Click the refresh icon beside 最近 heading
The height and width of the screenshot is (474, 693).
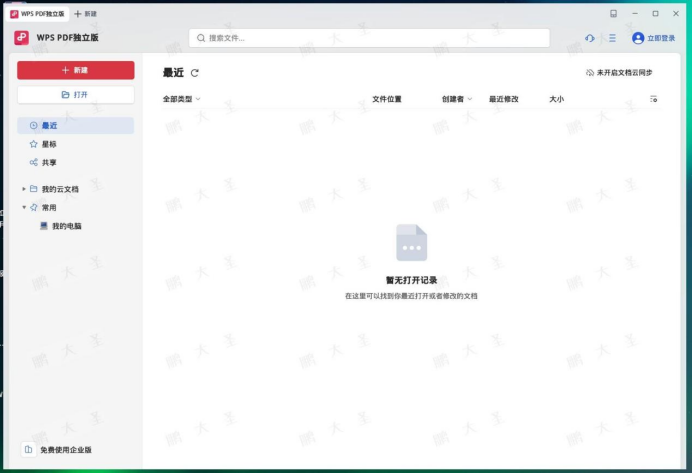[x=194, y=73]
